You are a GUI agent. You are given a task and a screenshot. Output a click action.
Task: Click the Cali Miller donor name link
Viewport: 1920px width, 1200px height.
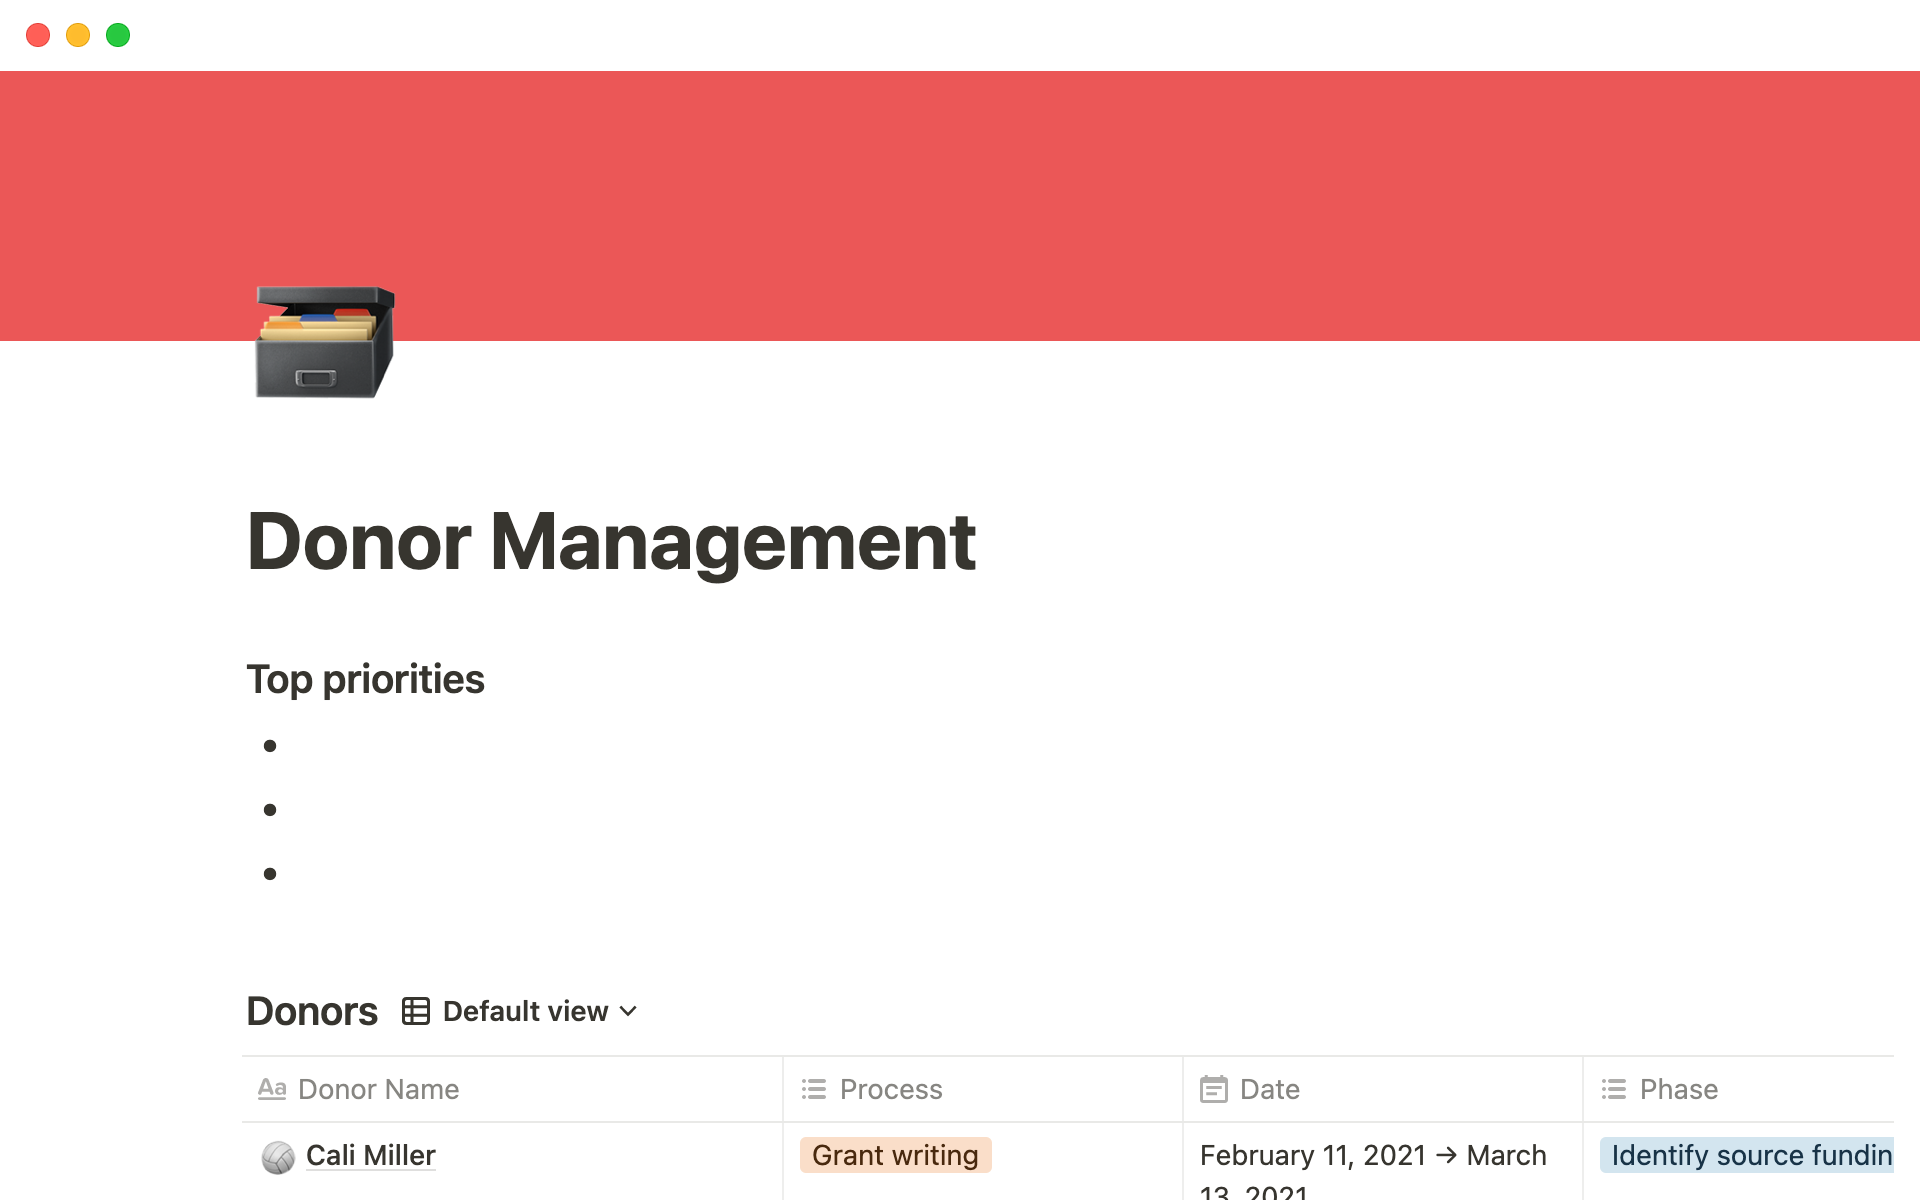(368, 1156)
